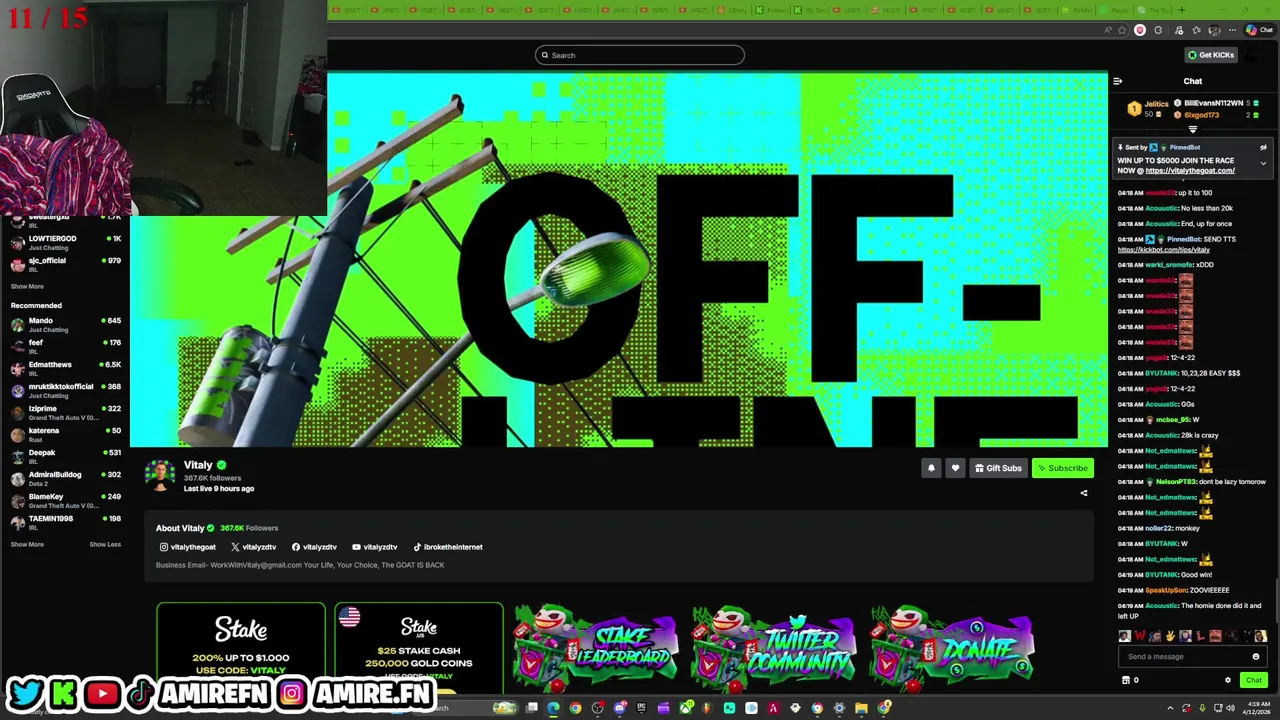Click the browser extensions toolbar Chat button

1259,30
